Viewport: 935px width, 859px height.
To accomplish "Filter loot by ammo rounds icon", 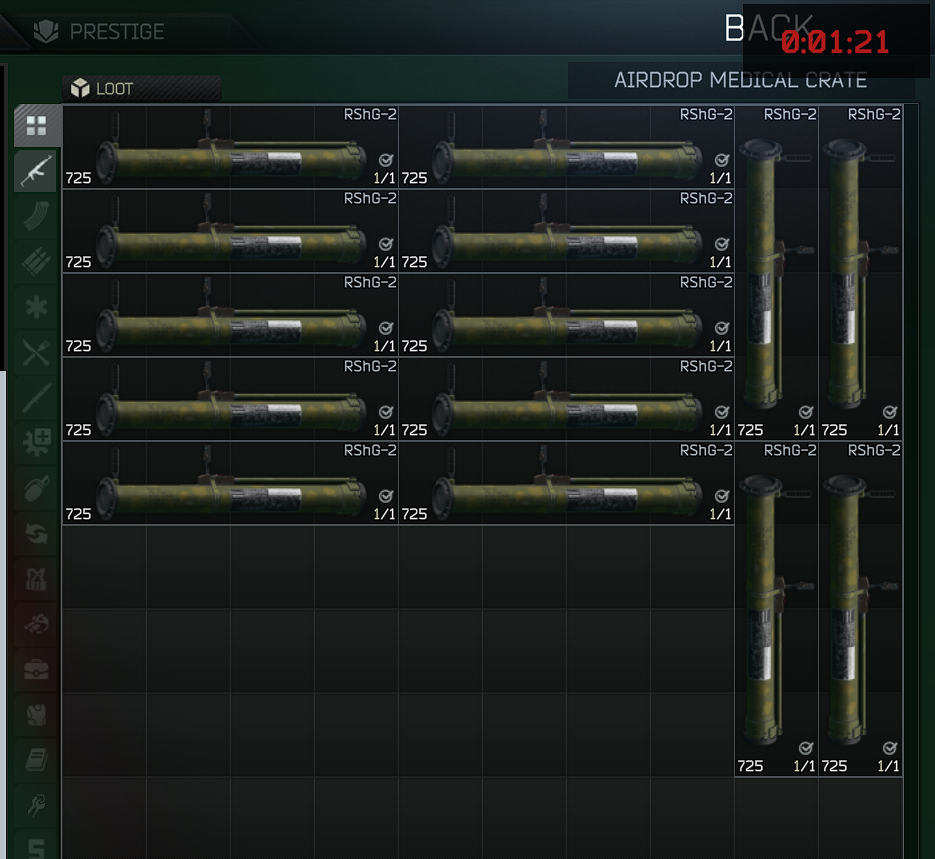I will [x=36, y=261].
